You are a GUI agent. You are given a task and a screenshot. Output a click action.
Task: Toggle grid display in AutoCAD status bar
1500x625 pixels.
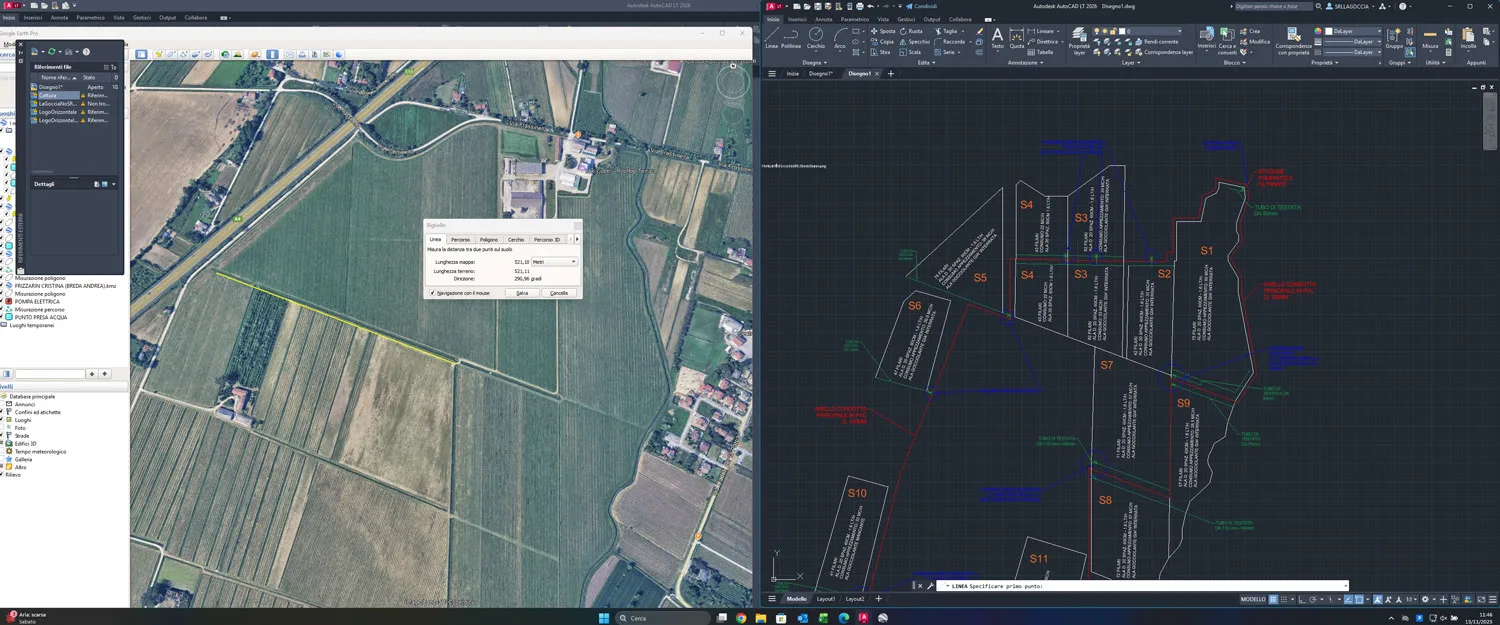(x=1273, y=599)
